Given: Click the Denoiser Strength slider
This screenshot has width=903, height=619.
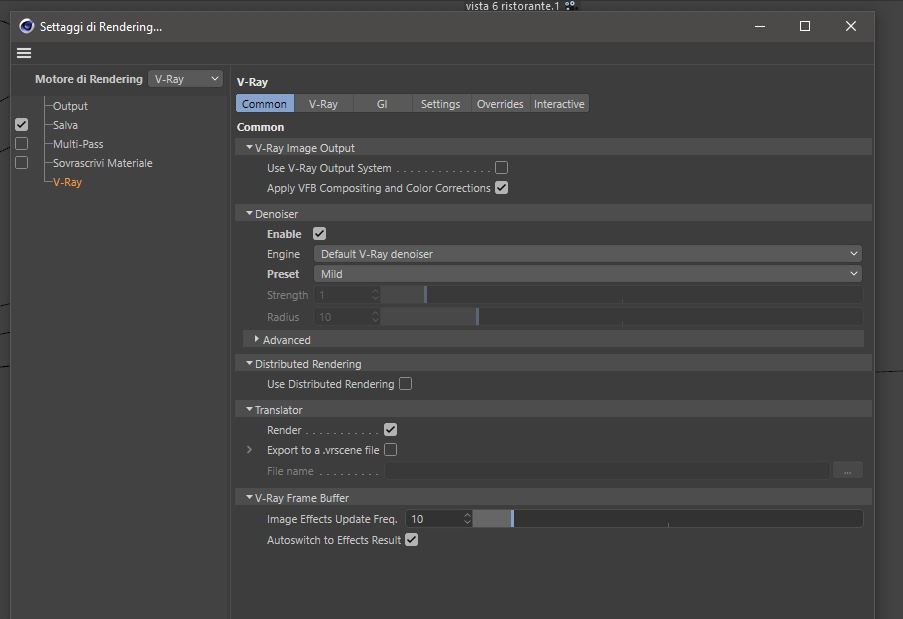Looking at the screenshot, I should coord(622,295).
